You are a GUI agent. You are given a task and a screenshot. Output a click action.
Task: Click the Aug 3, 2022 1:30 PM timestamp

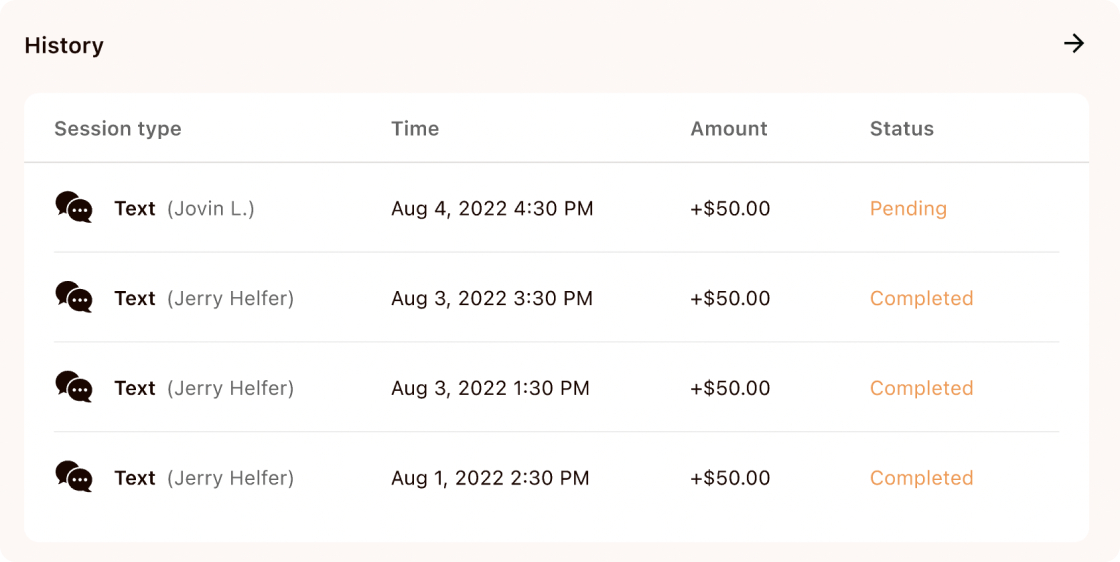tap(490, 389)
